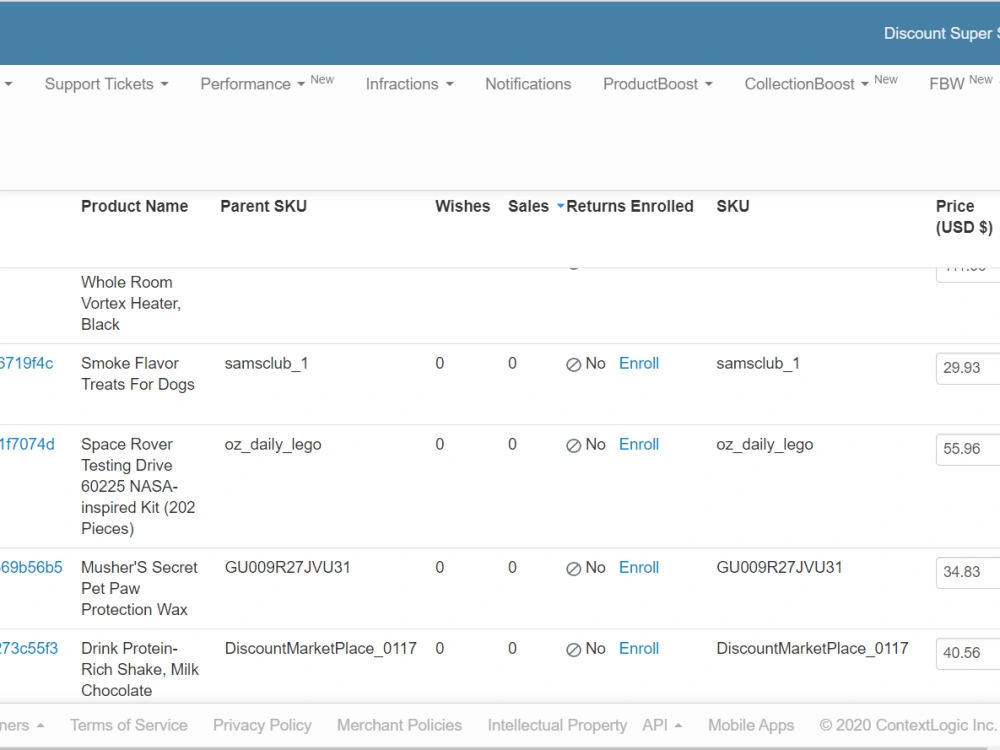1000x750 pixels.
Task: Go to Notifications
Action: (528, 84)
